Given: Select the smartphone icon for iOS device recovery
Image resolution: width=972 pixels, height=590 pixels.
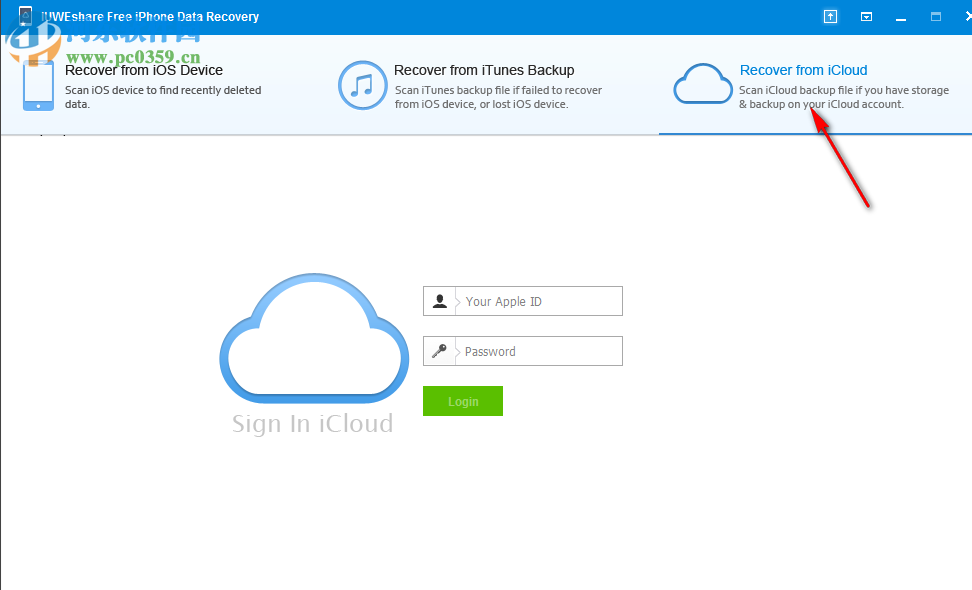Looking at the screenshot, I should point(37,86).
